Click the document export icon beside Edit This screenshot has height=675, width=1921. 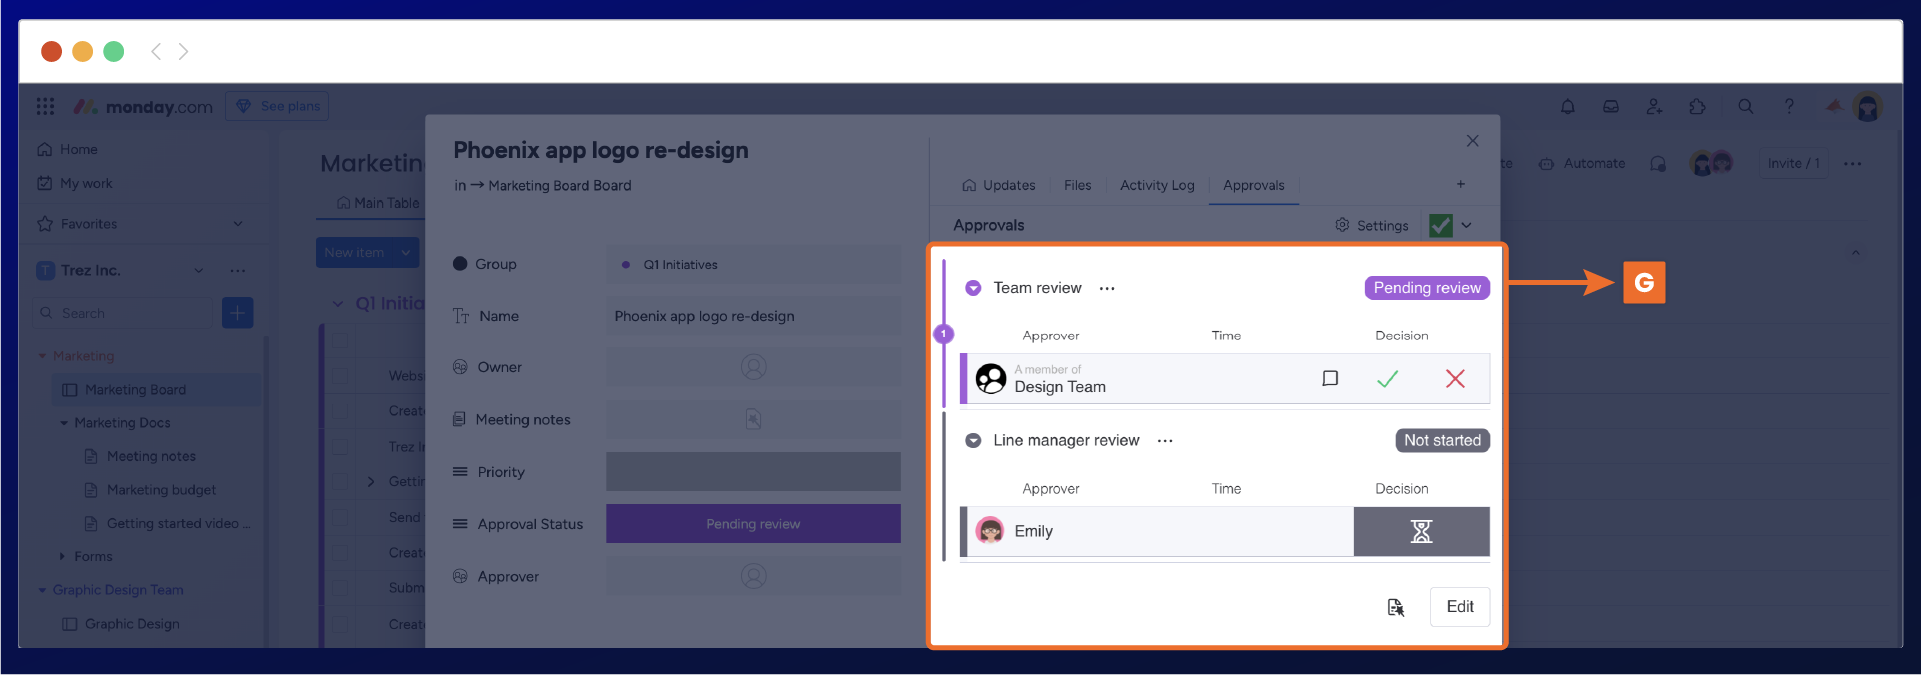coord(1395,607)
